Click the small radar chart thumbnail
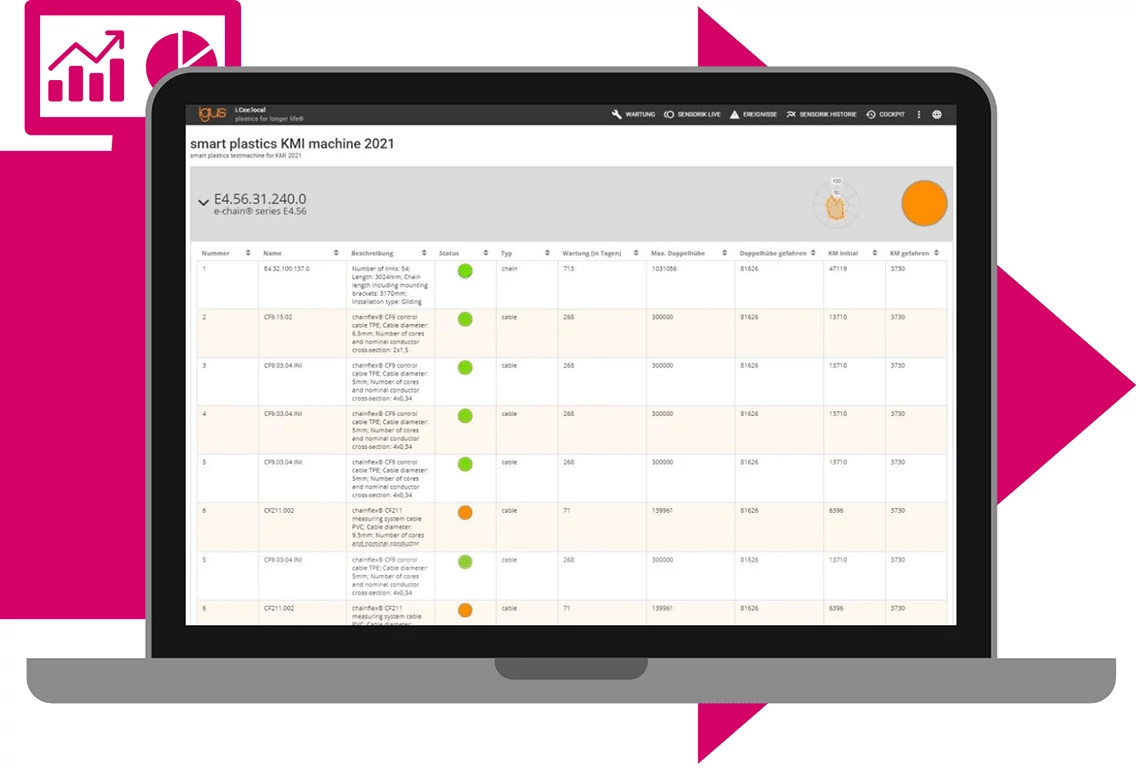This screenshot has height=770, width=1140. (837, 203)
